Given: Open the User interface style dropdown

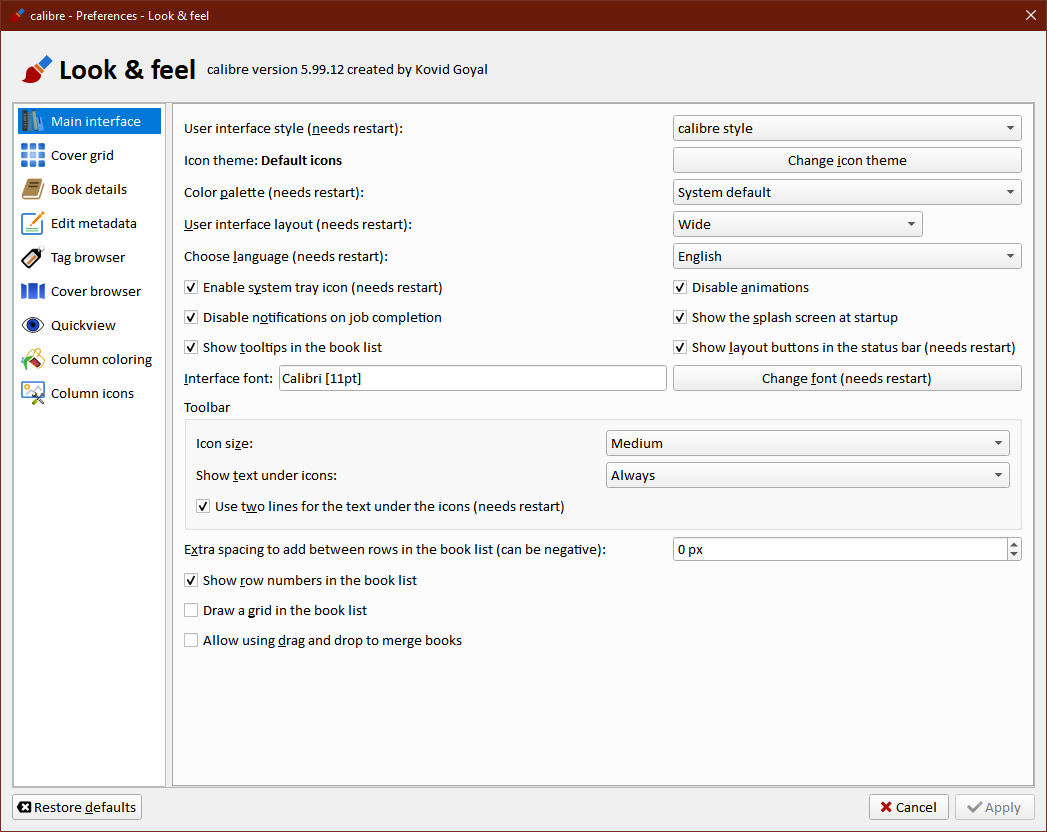Looking at the screenshot, I should pyautogui.click(x=846, y=128).
